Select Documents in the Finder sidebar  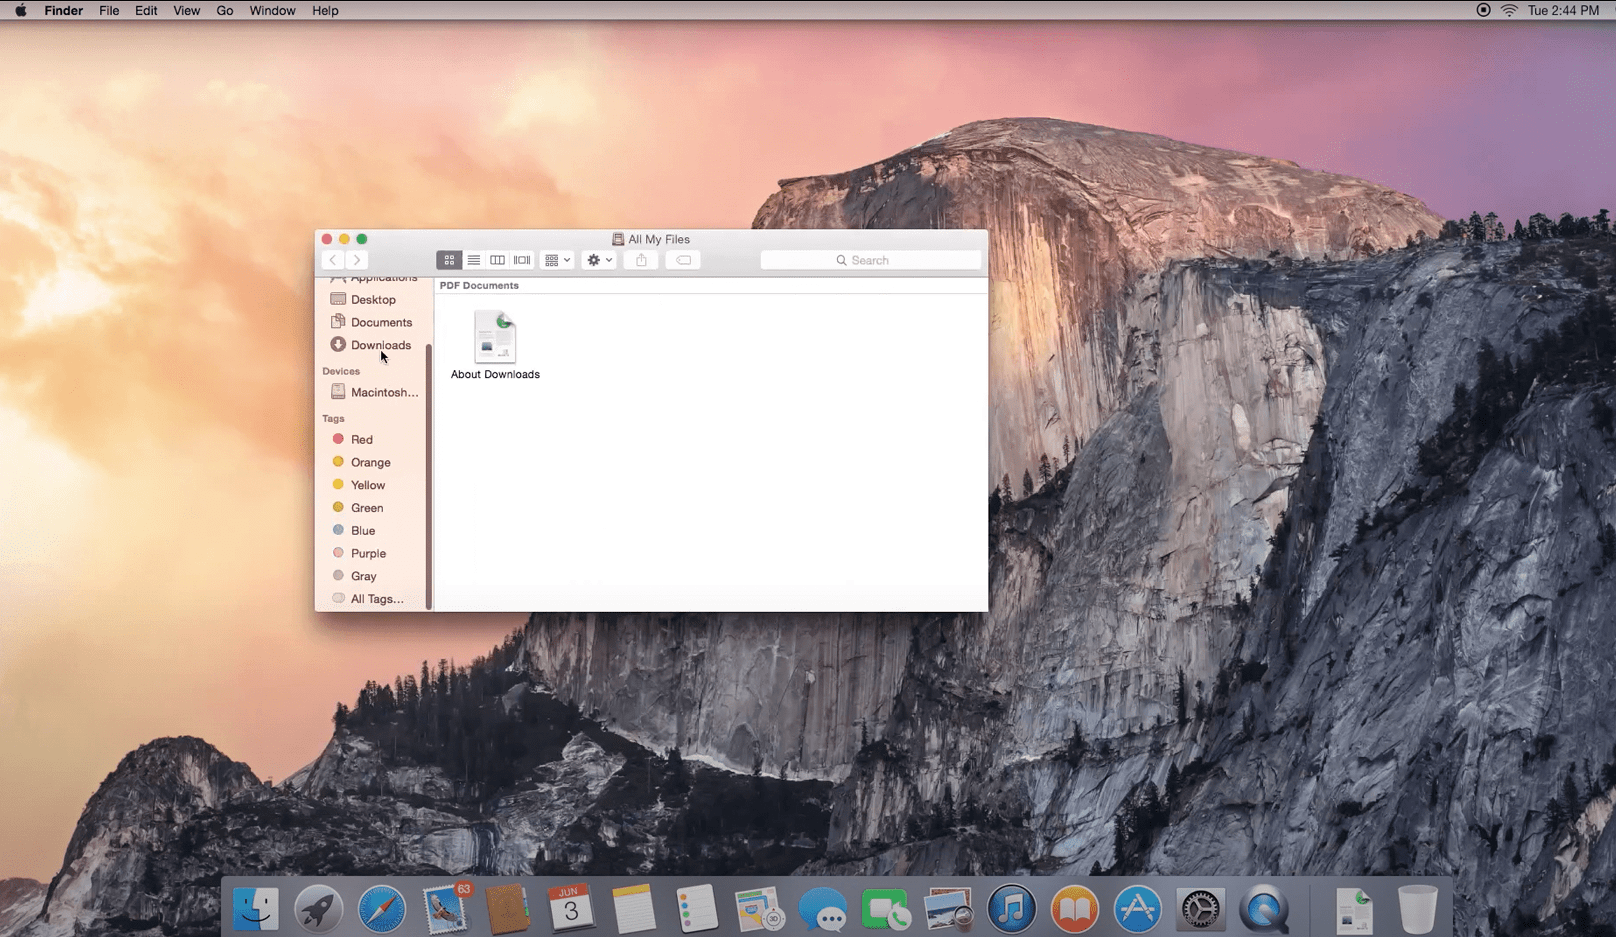tap(381, 322)
